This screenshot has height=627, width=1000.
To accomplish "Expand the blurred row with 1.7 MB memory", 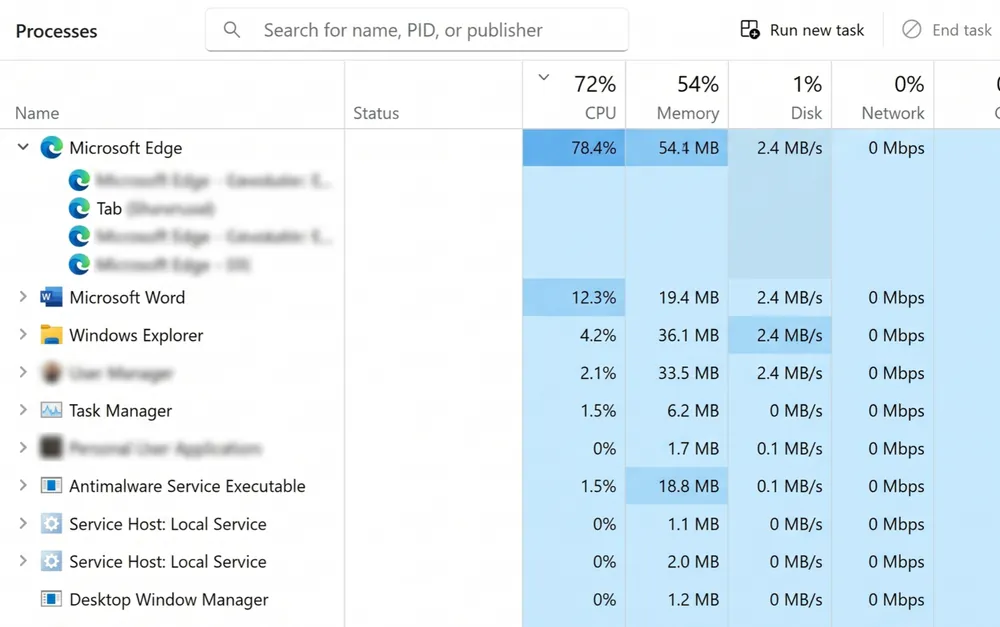I will tap(23, 447).
